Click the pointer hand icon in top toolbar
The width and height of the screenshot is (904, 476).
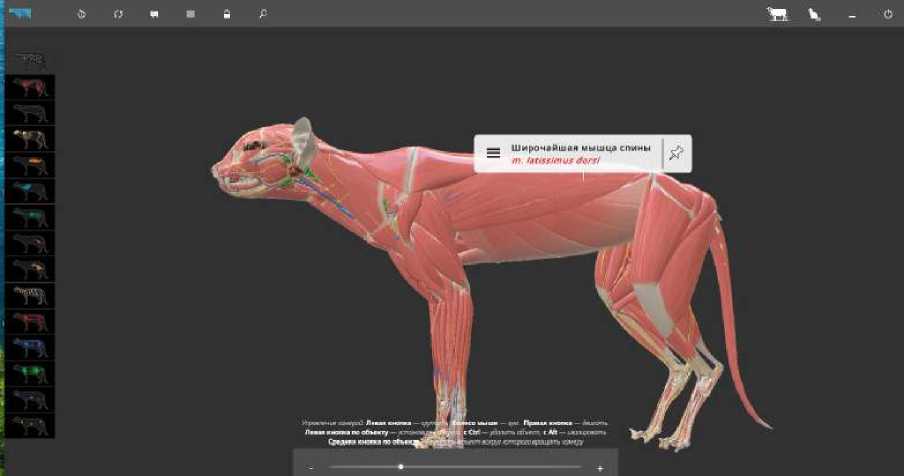[82, 14]
